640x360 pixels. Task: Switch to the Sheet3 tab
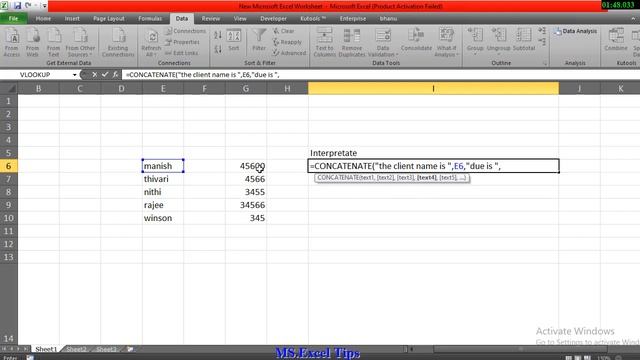pos(107,349)
